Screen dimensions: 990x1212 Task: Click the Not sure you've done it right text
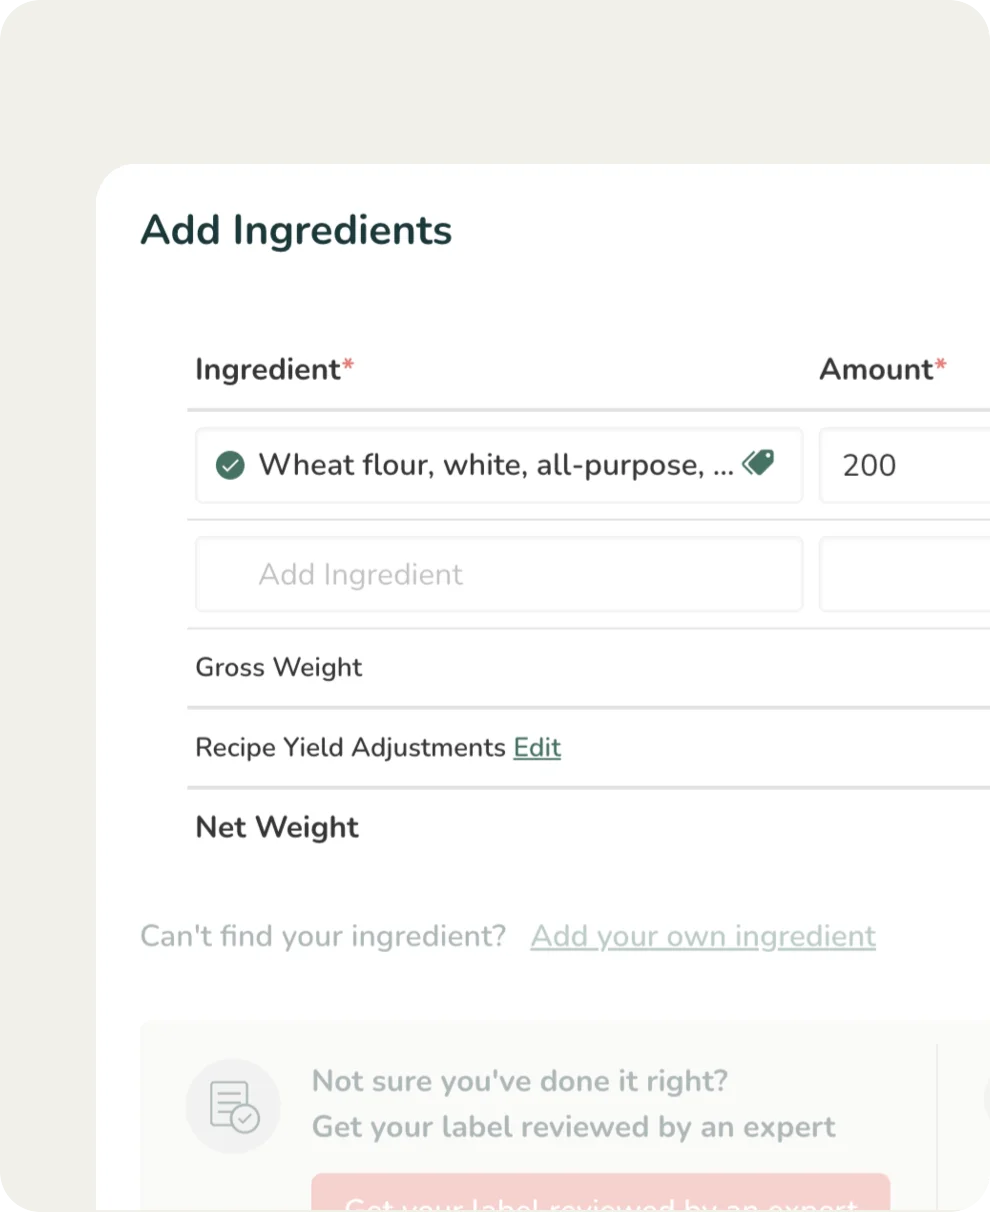pos(520,1081)
